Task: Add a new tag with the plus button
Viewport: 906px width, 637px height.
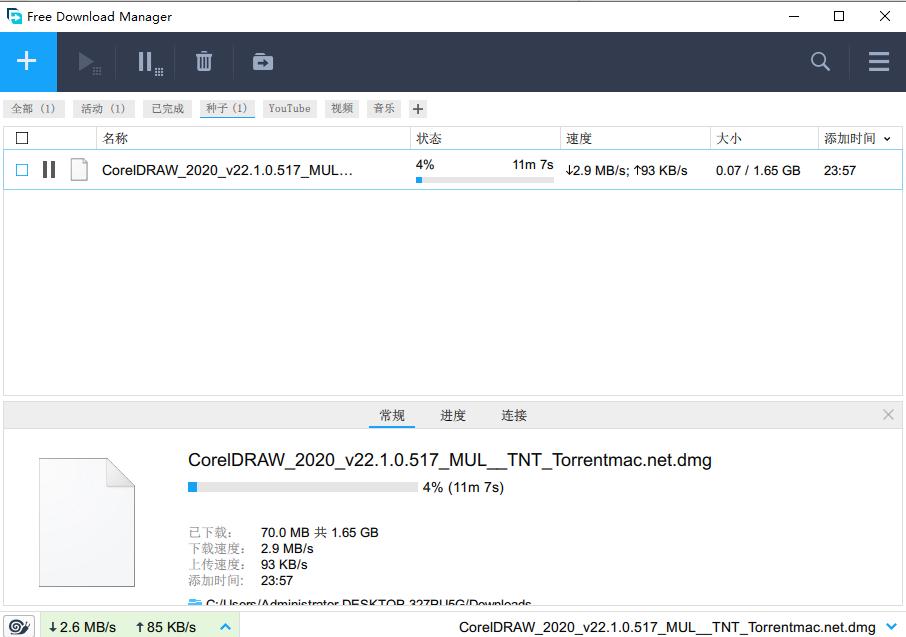Action: pos(418,109)
